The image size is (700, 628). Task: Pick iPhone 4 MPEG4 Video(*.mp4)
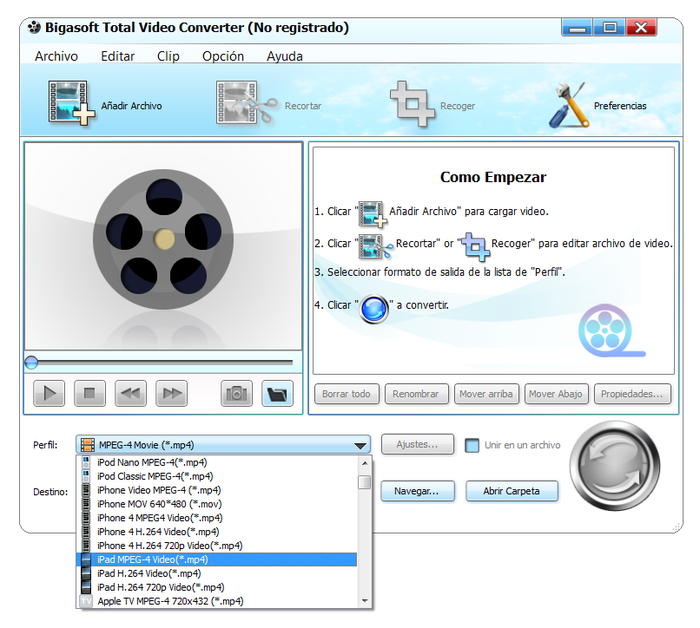point(217,518)
